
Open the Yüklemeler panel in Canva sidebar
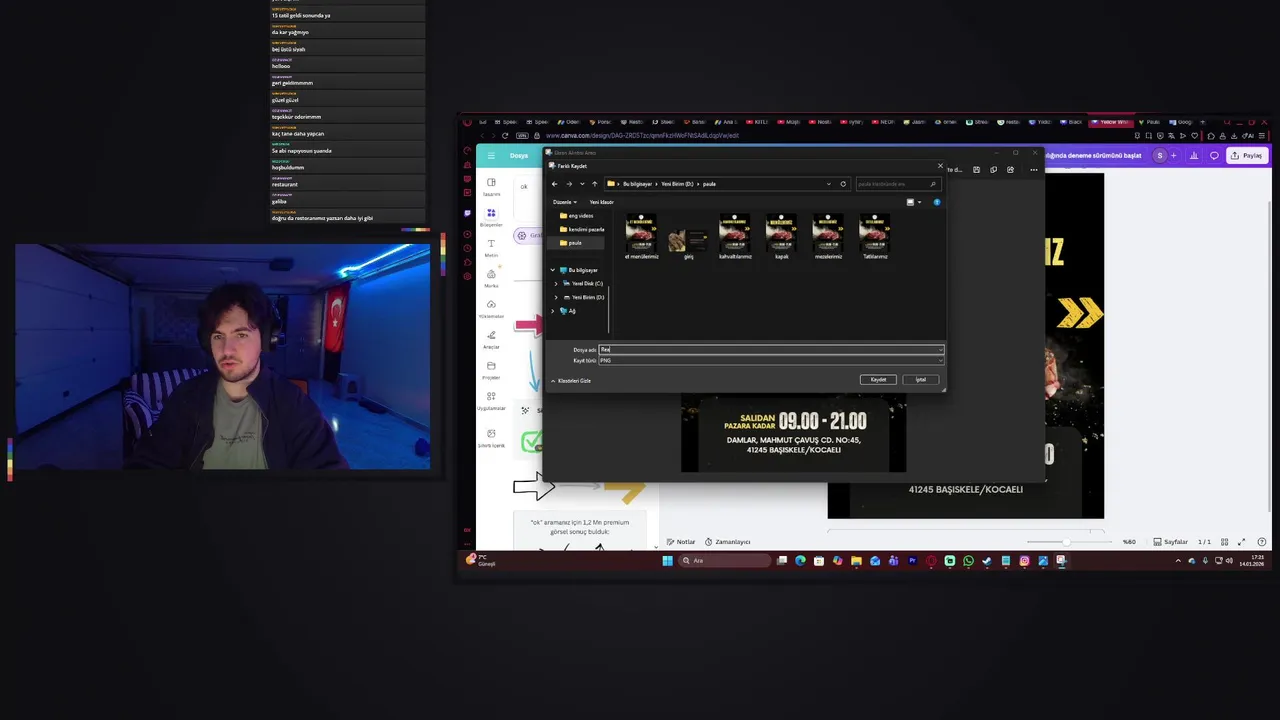click(491, 309)
